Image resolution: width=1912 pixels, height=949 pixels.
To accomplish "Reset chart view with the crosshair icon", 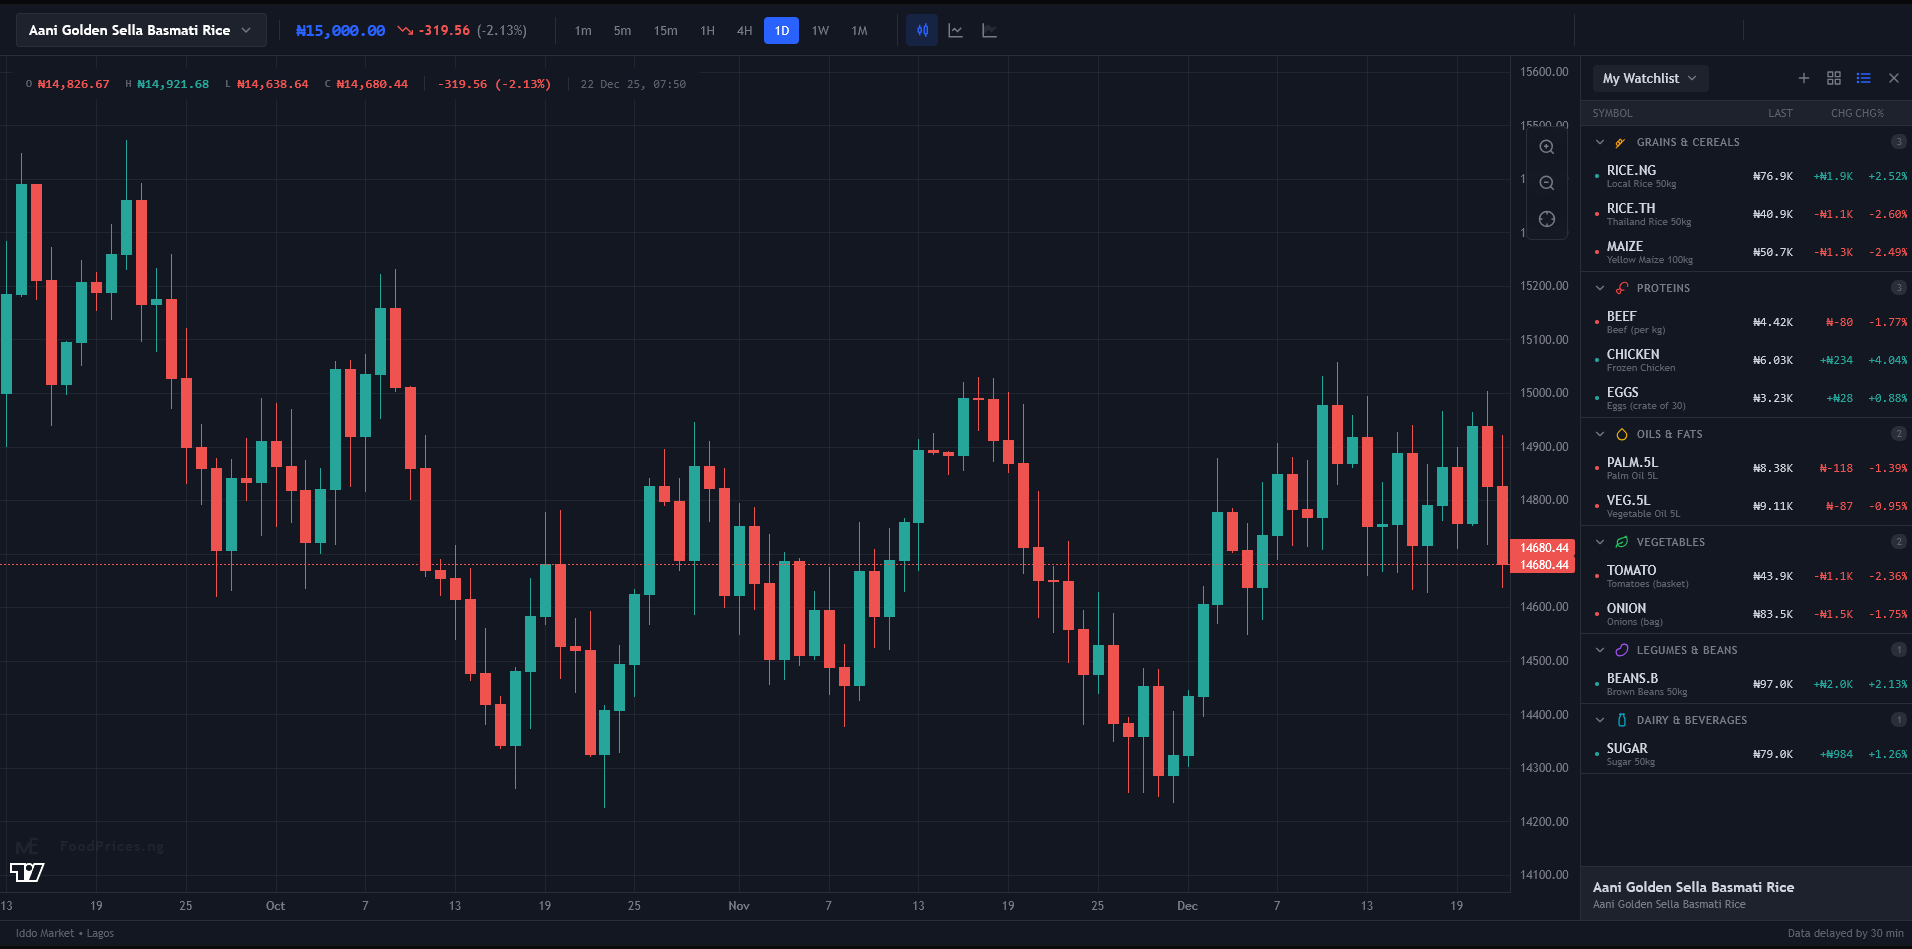I will click(x=1546, y=219).
